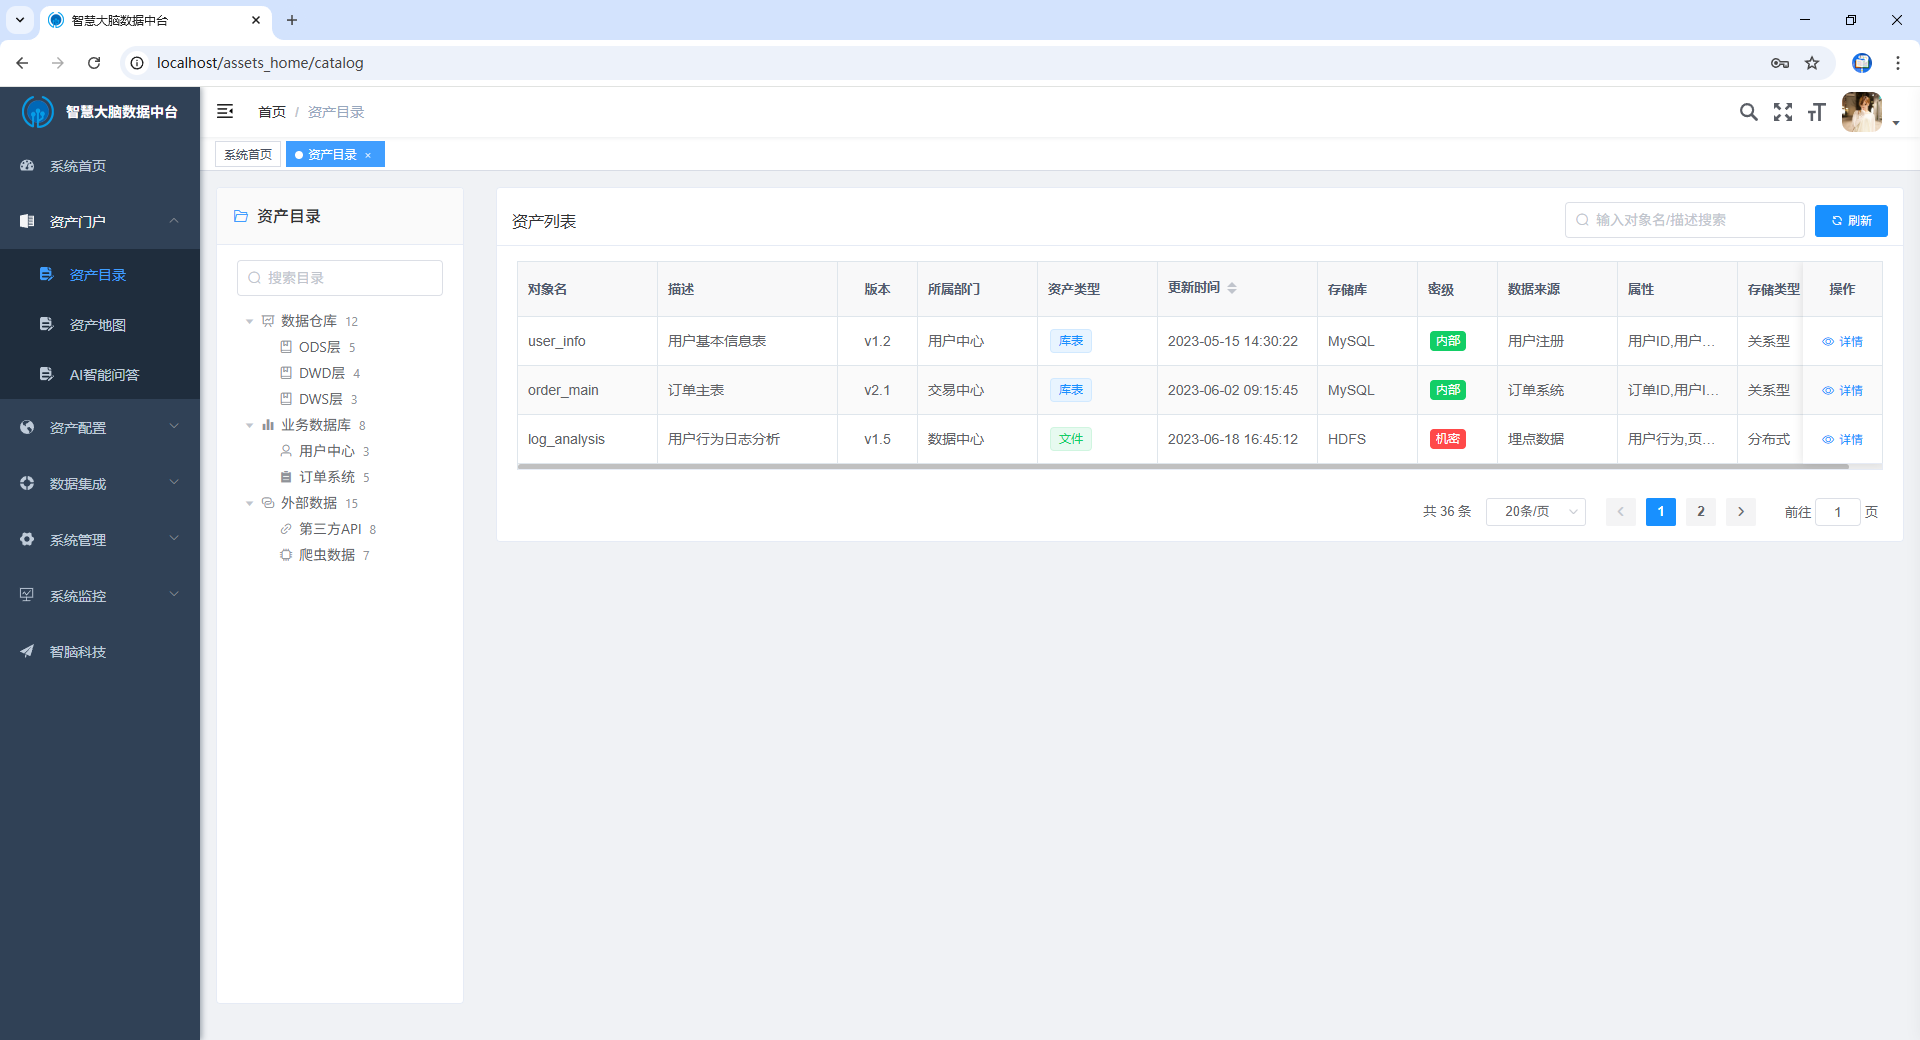Collapse the sidebar with hamburger icon
The width and height of the screenshot is (1920, 1040).
(225, 111)
